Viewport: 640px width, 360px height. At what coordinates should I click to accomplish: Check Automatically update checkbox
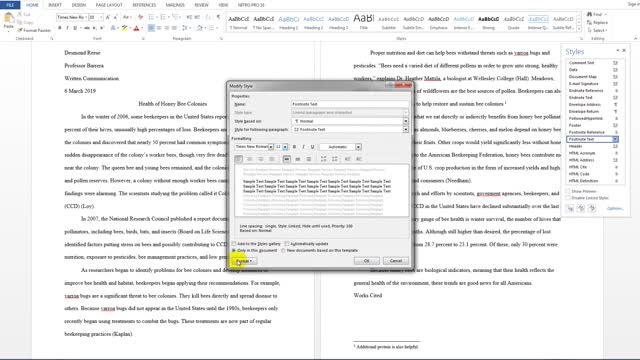pyautogui.click(x=287, y=244)
